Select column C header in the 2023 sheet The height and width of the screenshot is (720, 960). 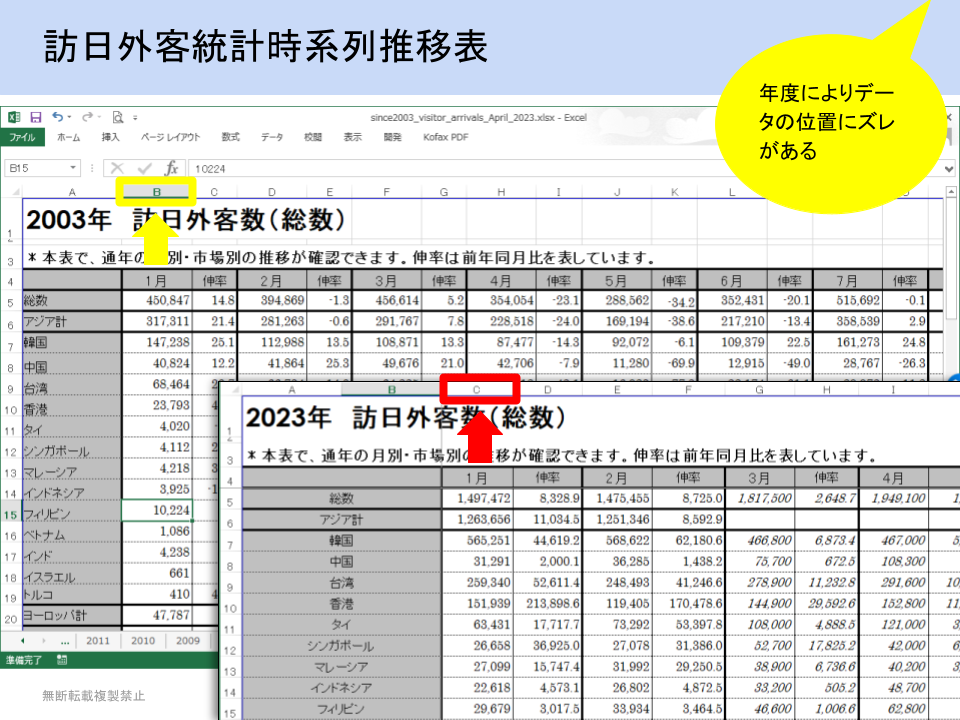[477, 390]
